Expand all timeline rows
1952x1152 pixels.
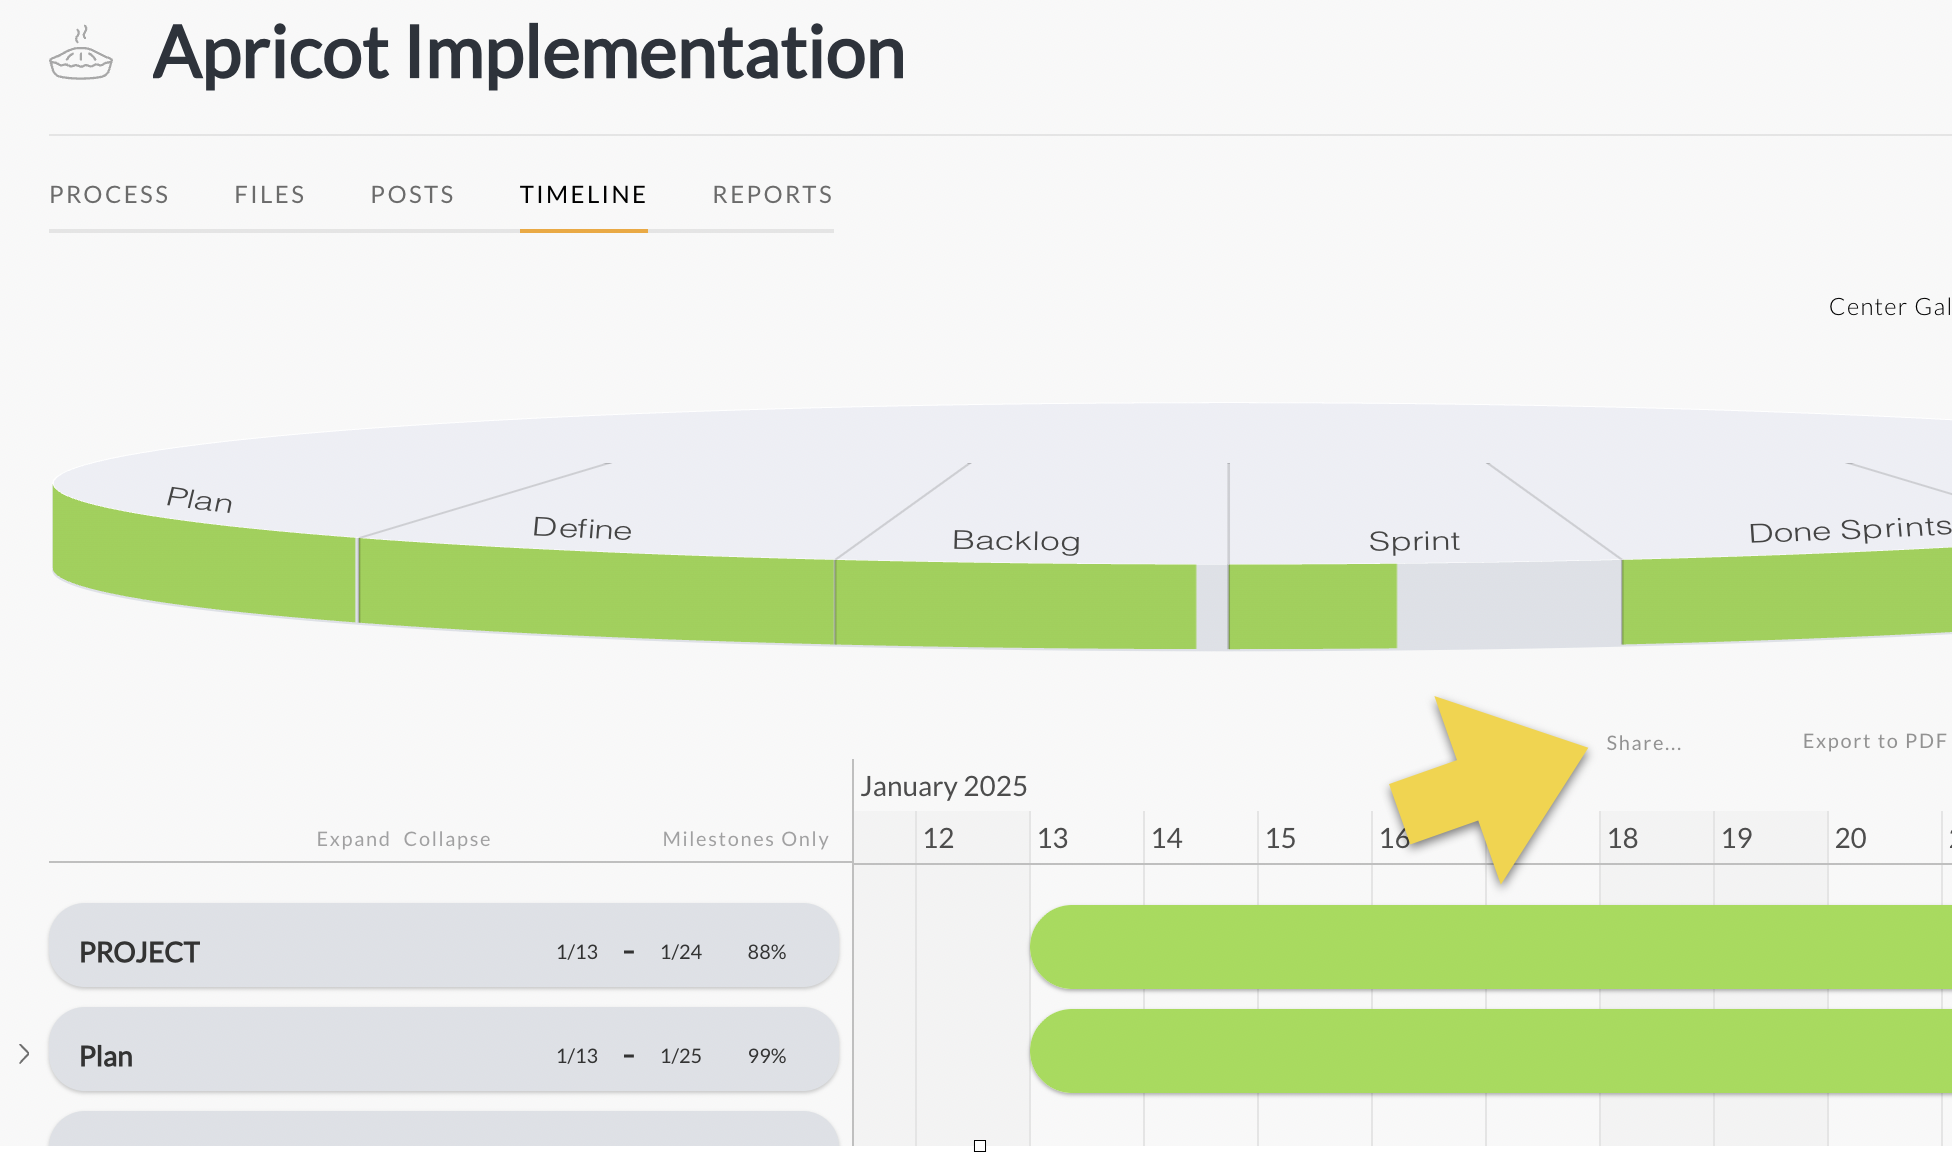[353, 839]
